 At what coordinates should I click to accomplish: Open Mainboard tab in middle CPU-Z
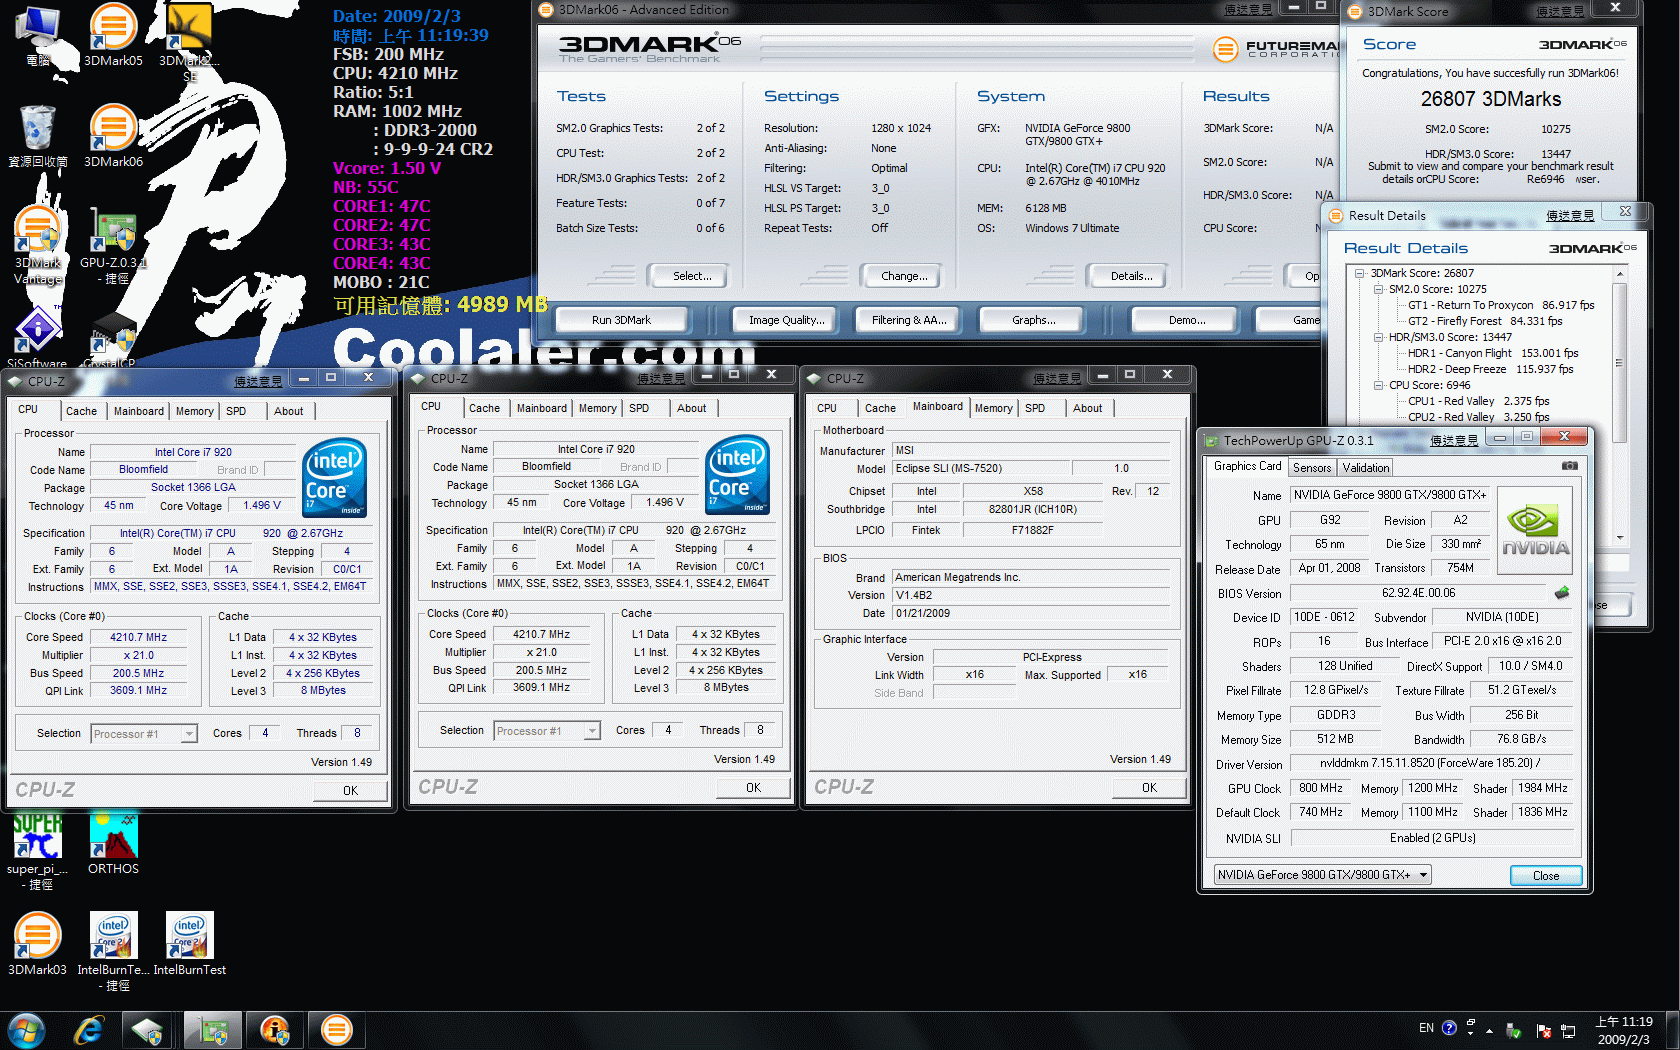[541, 408]
